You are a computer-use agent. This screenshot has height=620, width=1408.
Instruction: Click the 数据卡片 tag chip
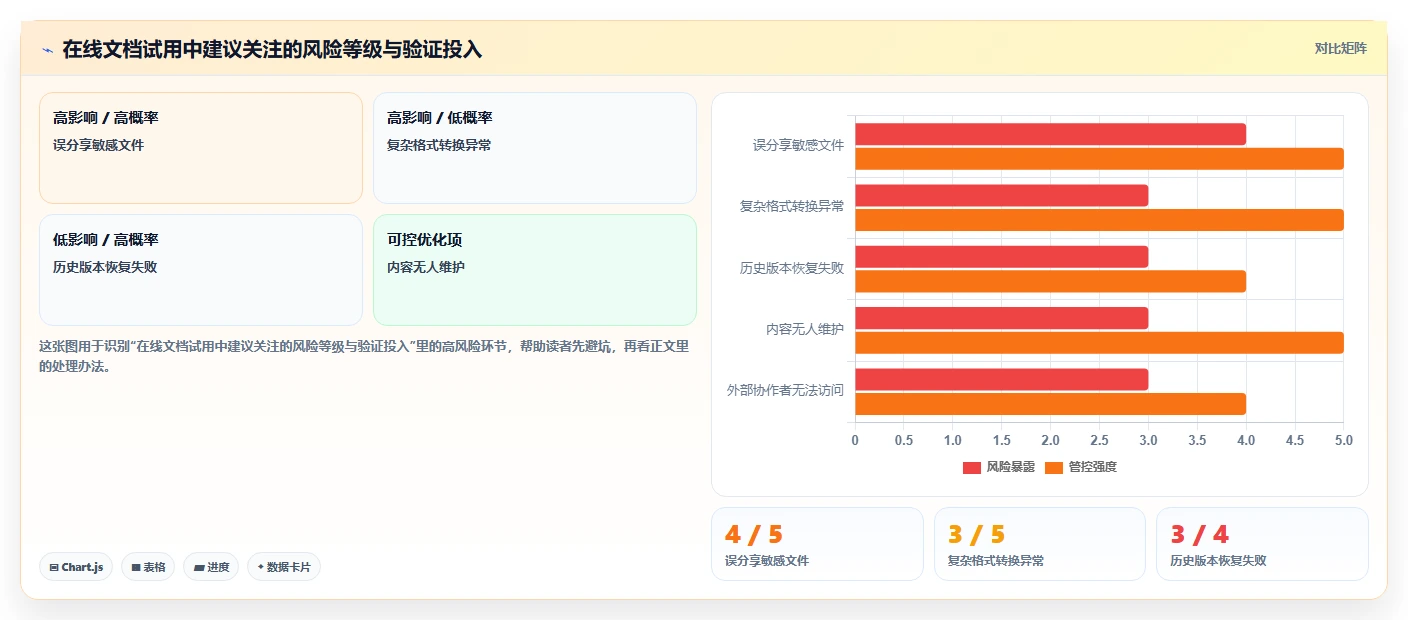(284, 567)
